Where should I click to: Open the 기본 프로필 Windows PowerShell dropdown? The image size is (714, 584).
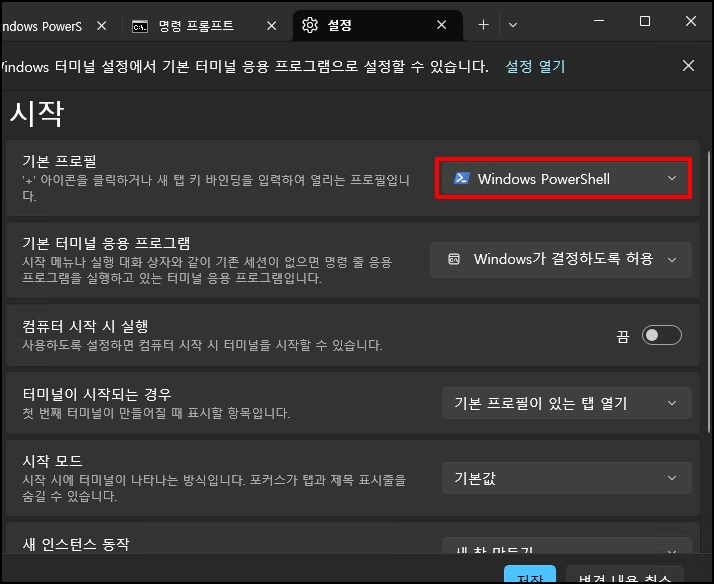pyautogui.click(x=564, y=178)
